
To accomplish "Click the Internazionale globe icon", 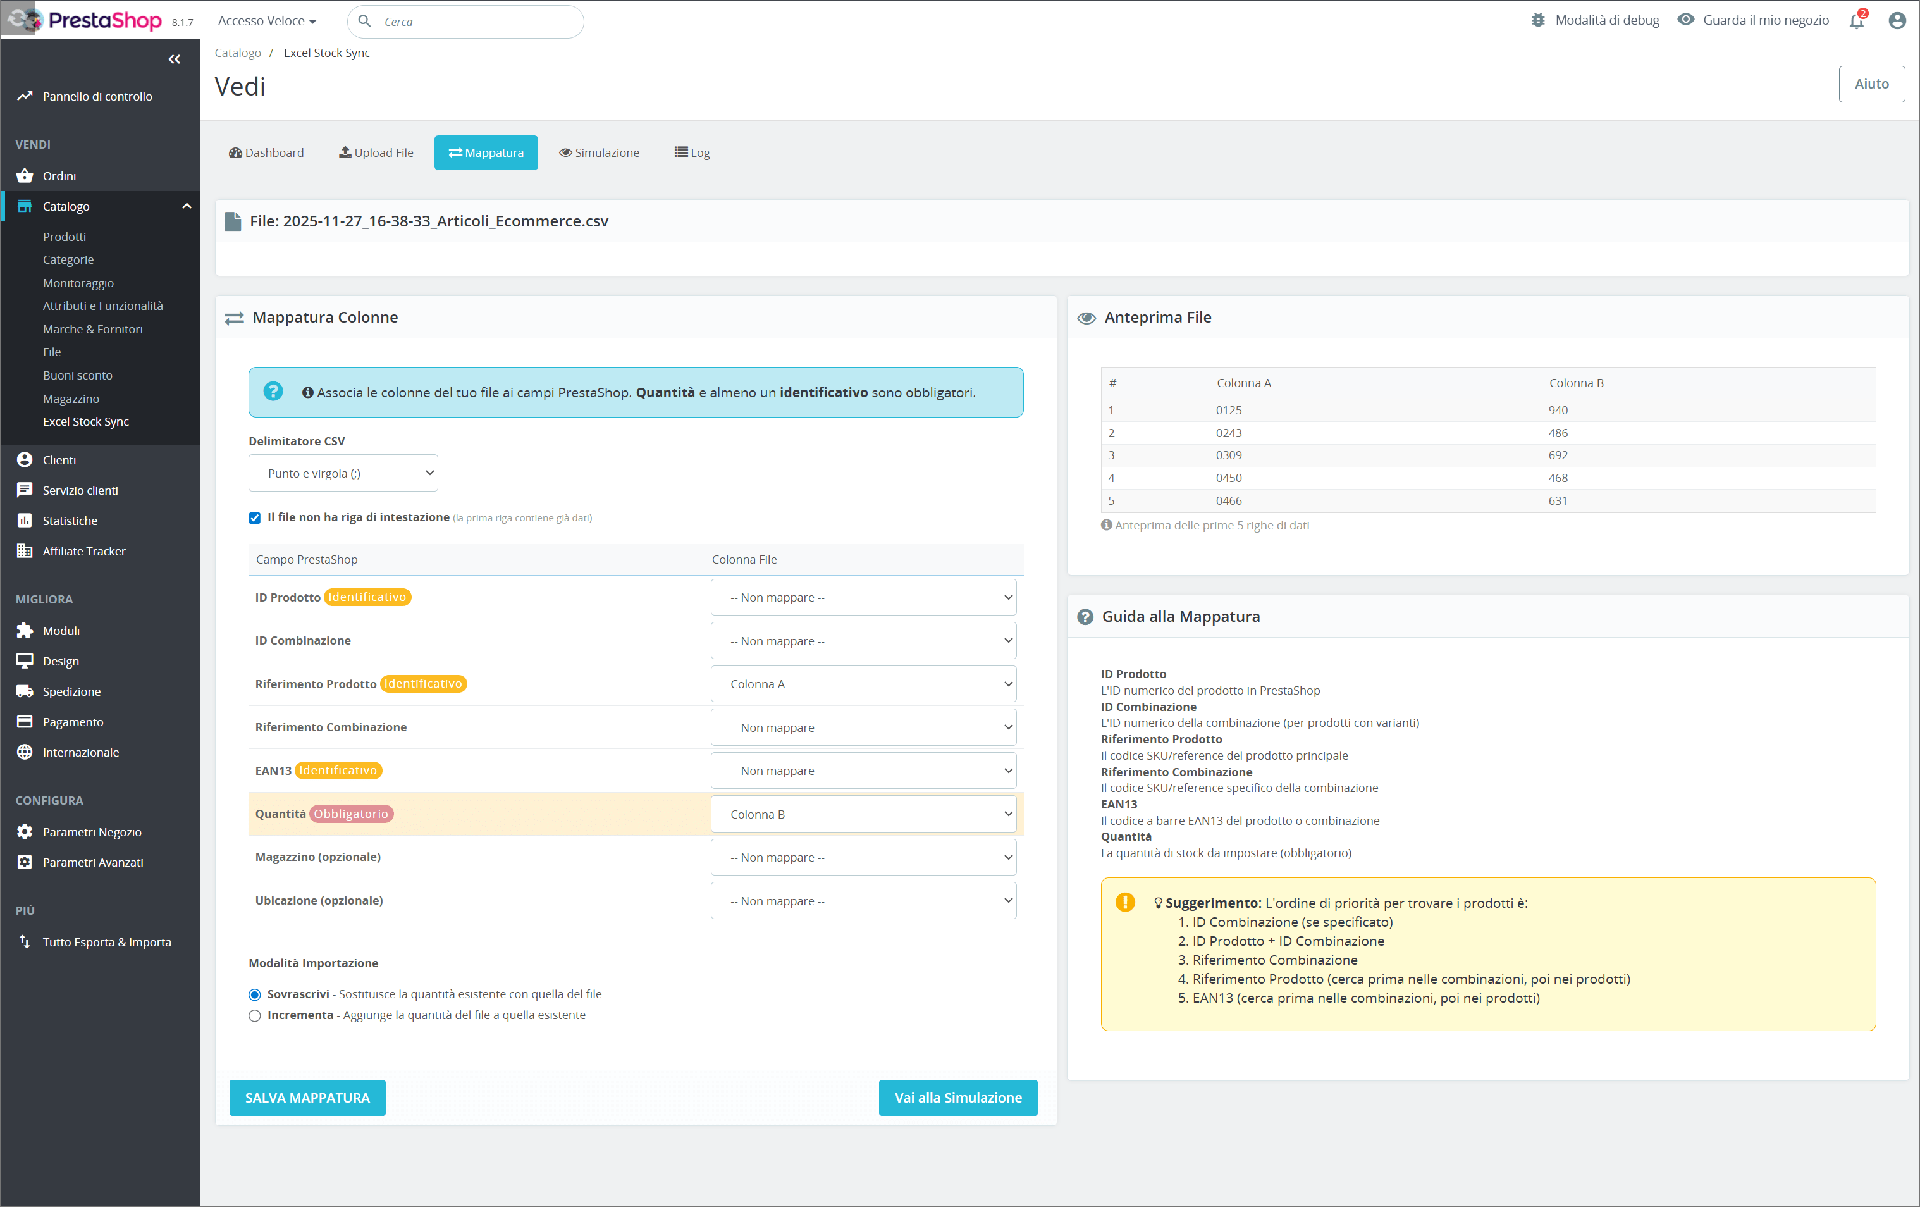I will [x=25, y=753].
